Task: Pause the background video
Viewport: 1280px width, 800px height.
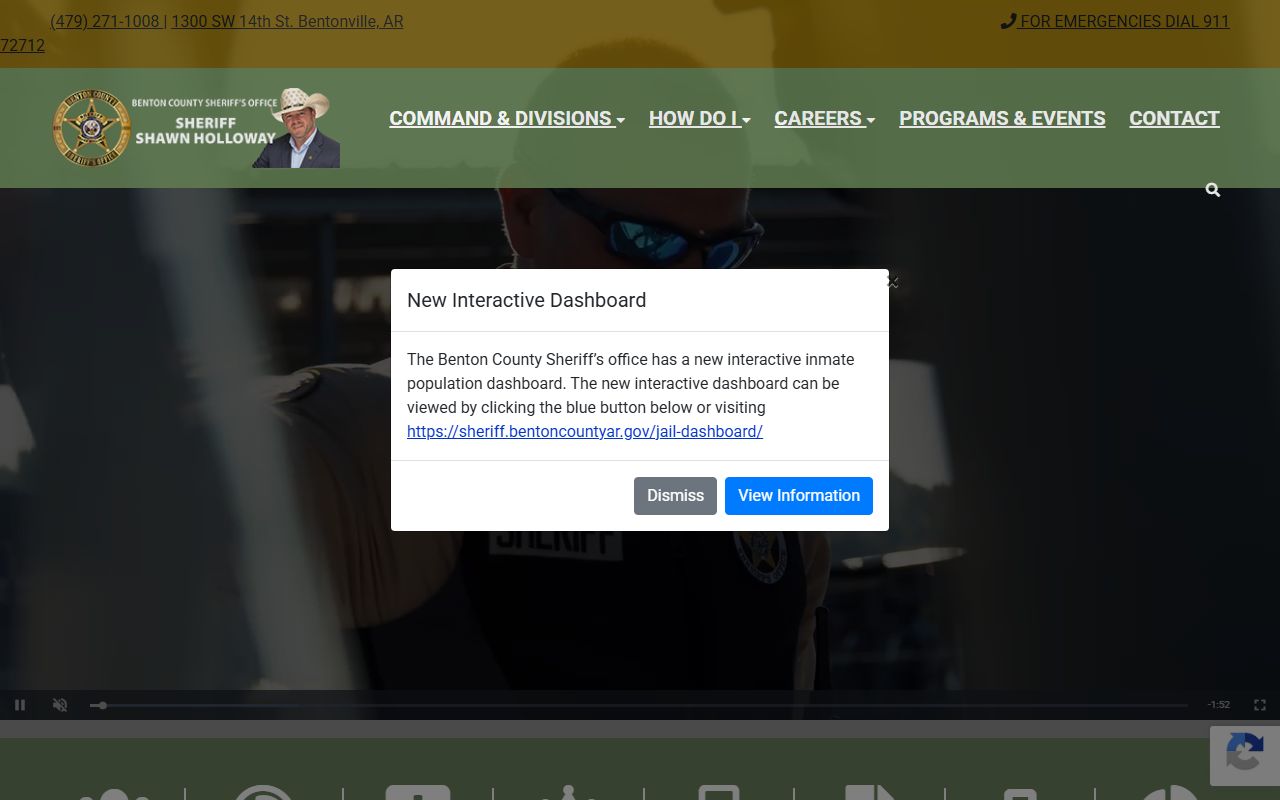Action: click(x=20, y=705)
